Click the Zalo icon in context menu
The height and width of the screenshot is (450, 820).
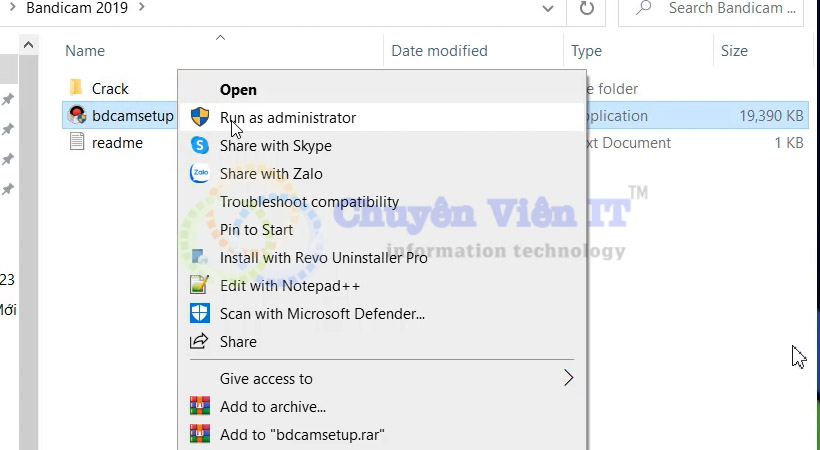200,174
